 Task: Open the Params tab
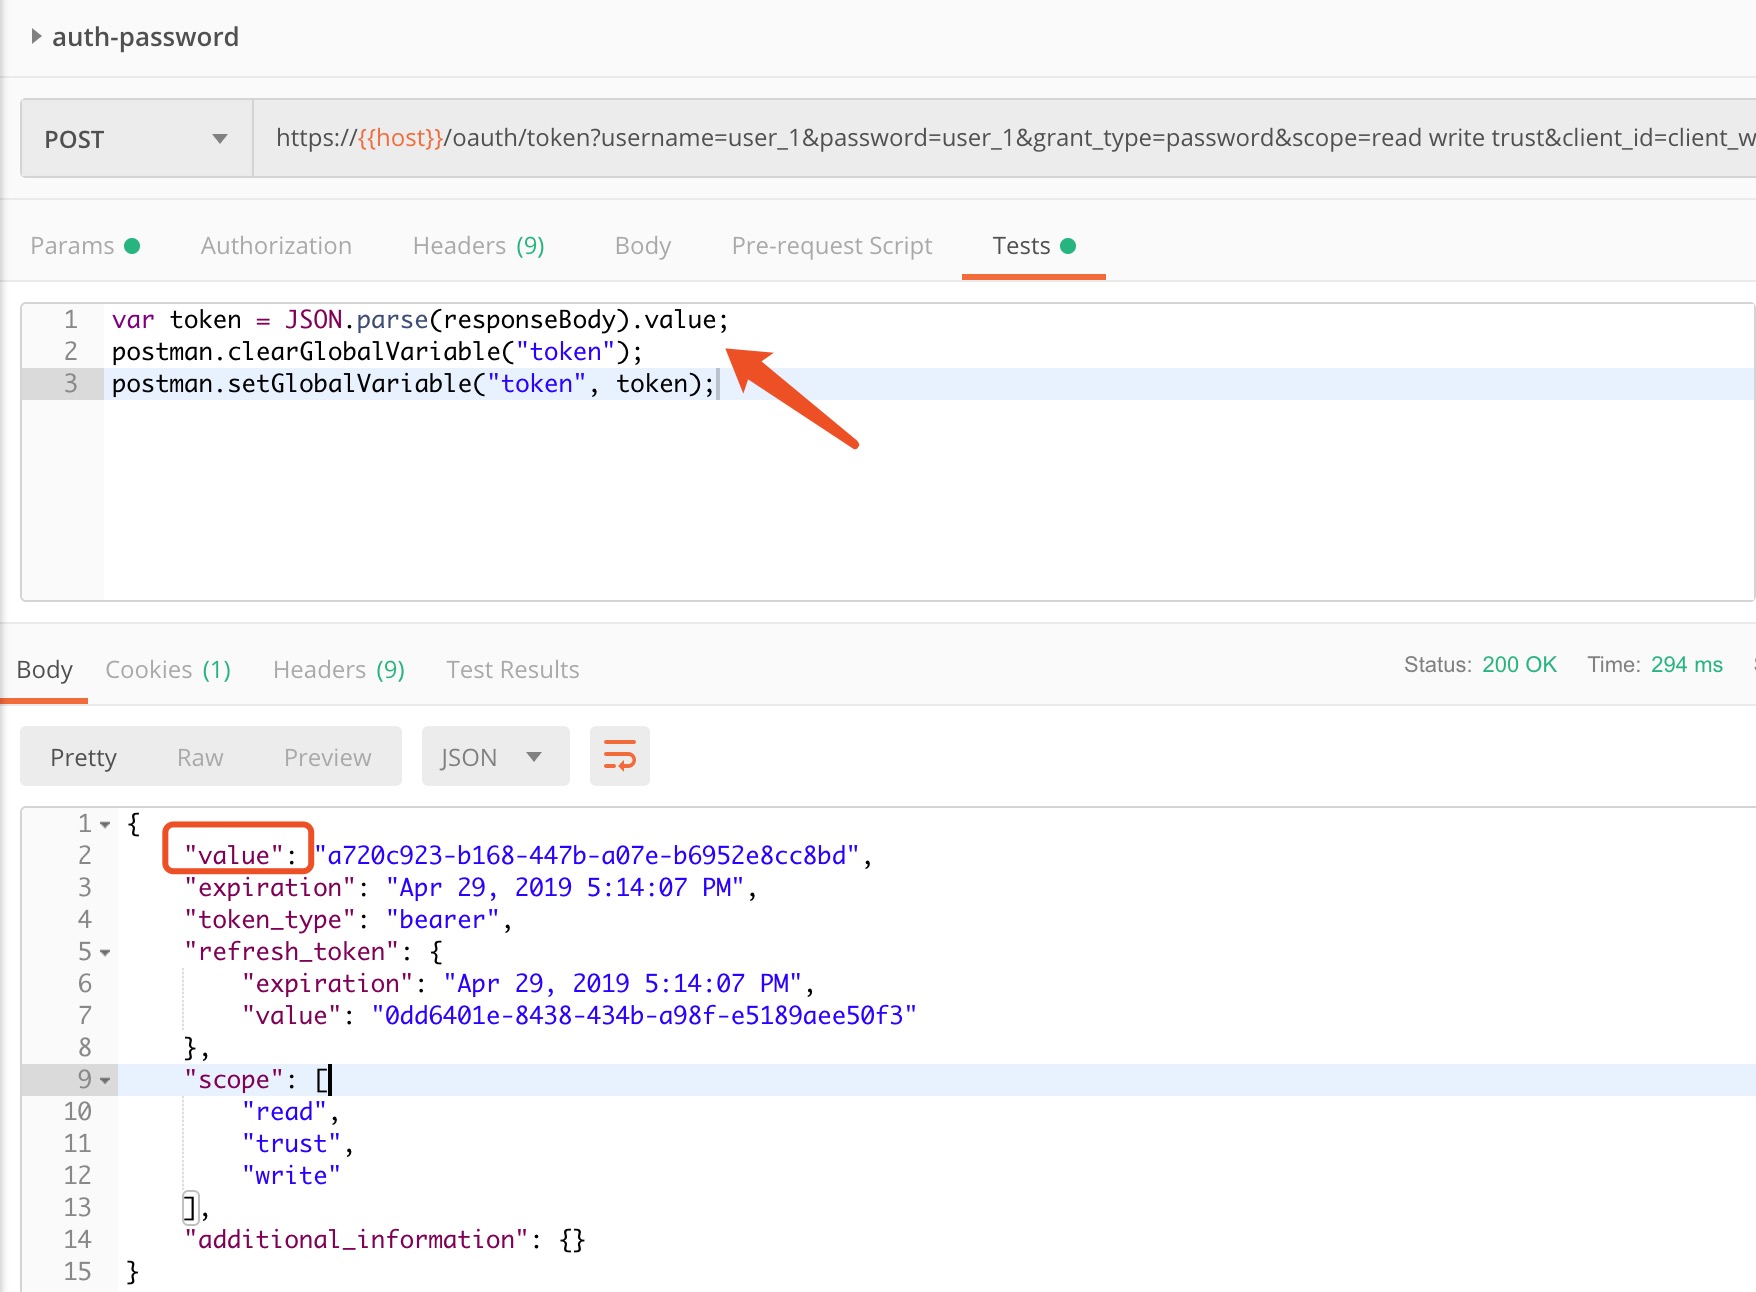point(85,246)
